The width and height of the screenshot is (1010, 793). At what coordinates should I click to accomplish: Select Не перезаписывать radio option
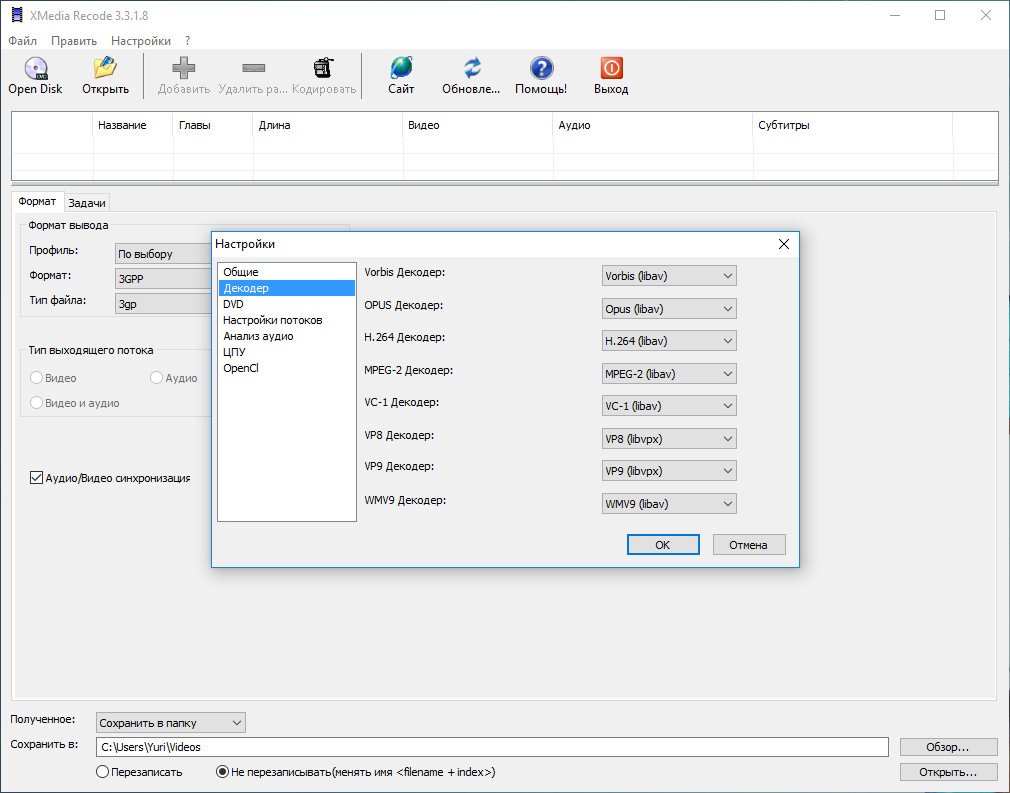(223, 772)
